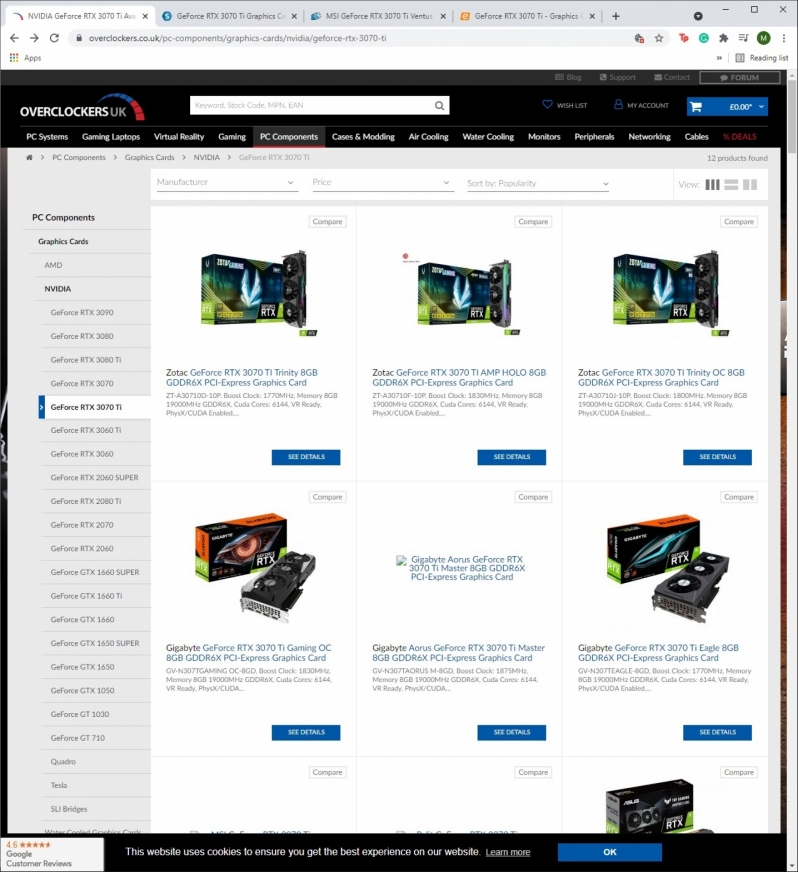The image size is (798, 872).
Task: Click the Apps grid icon in bookmarks bar
Action: point(14,57)
